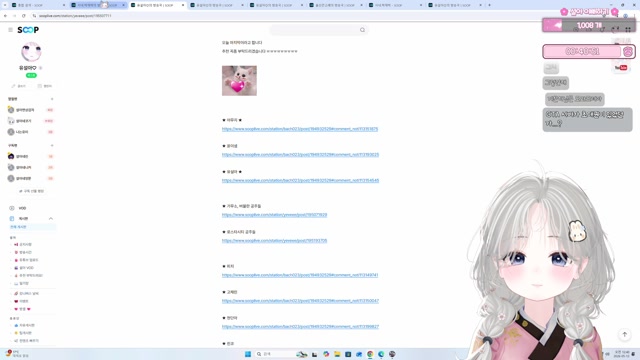The image size is (640, 360).
Task: Switch to the last browser tab on the right
Action: coord(455,5)
